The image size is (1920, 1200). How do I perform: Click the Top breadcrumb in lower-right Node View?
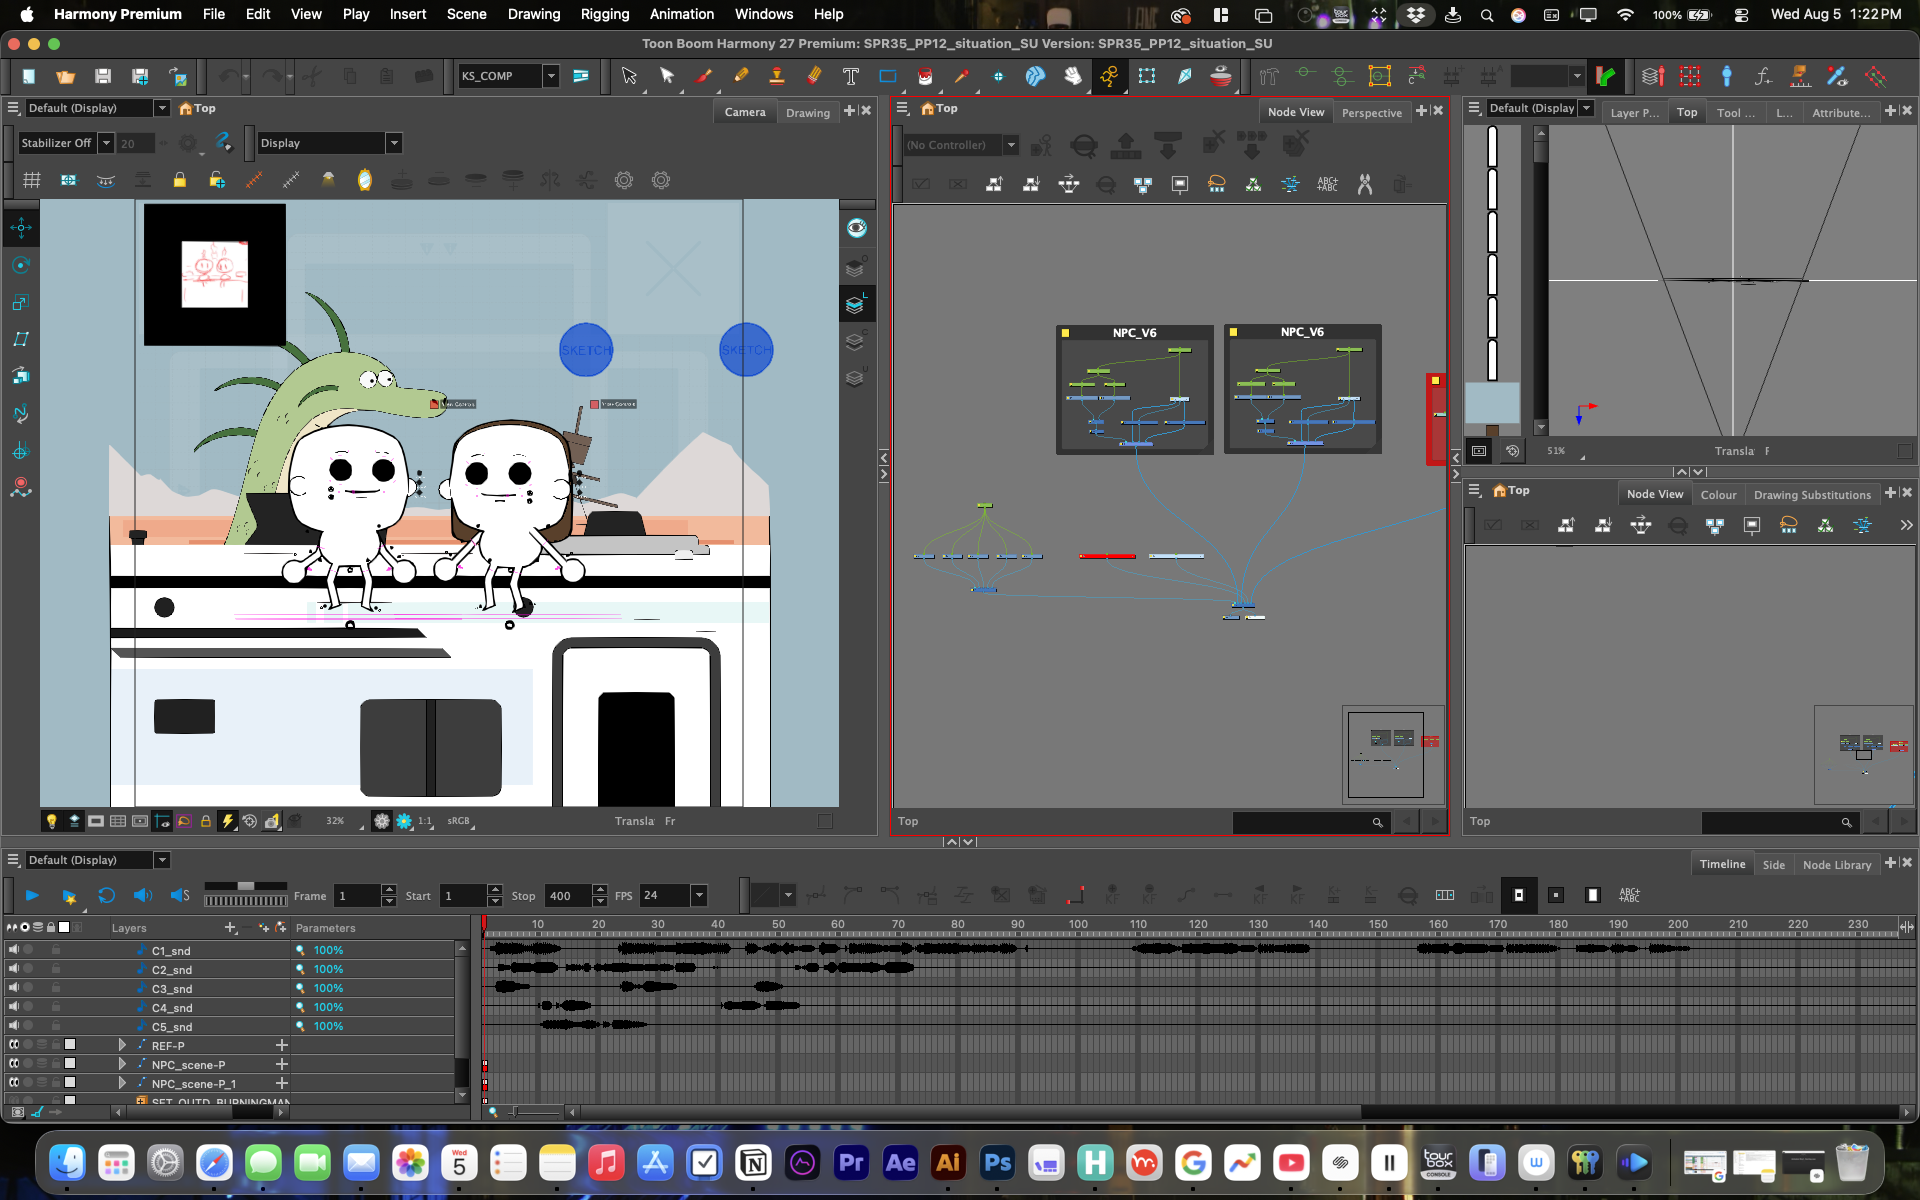tap(1511, 490)
